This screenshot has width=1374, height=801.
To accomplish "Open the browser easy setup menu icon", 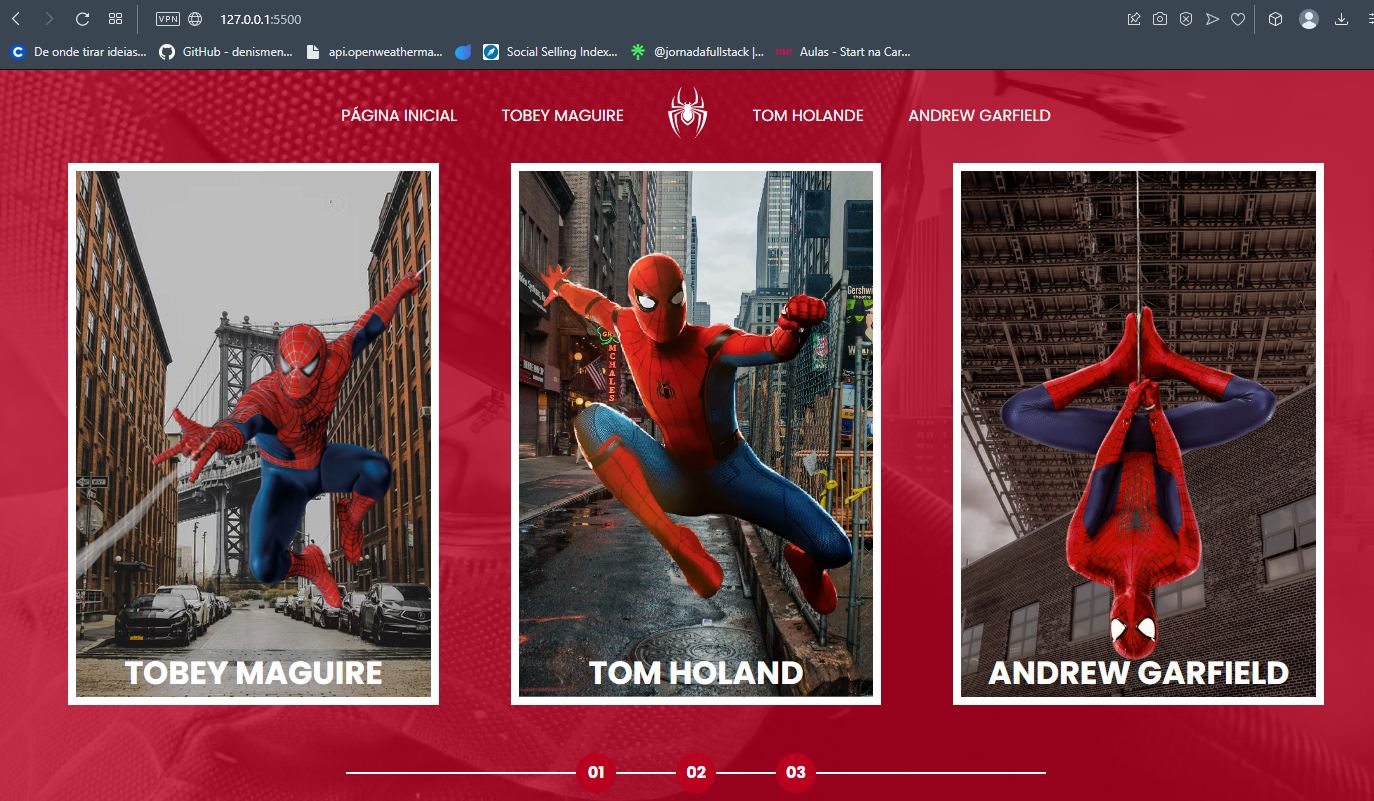I will (1370, 19).
